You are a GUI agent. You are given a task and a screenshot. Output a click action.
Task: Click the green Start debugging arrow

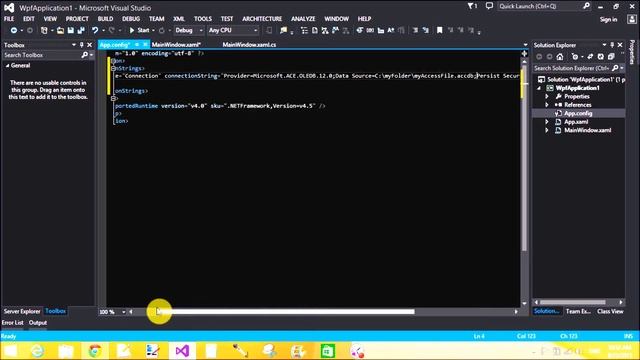click(131, 30)
